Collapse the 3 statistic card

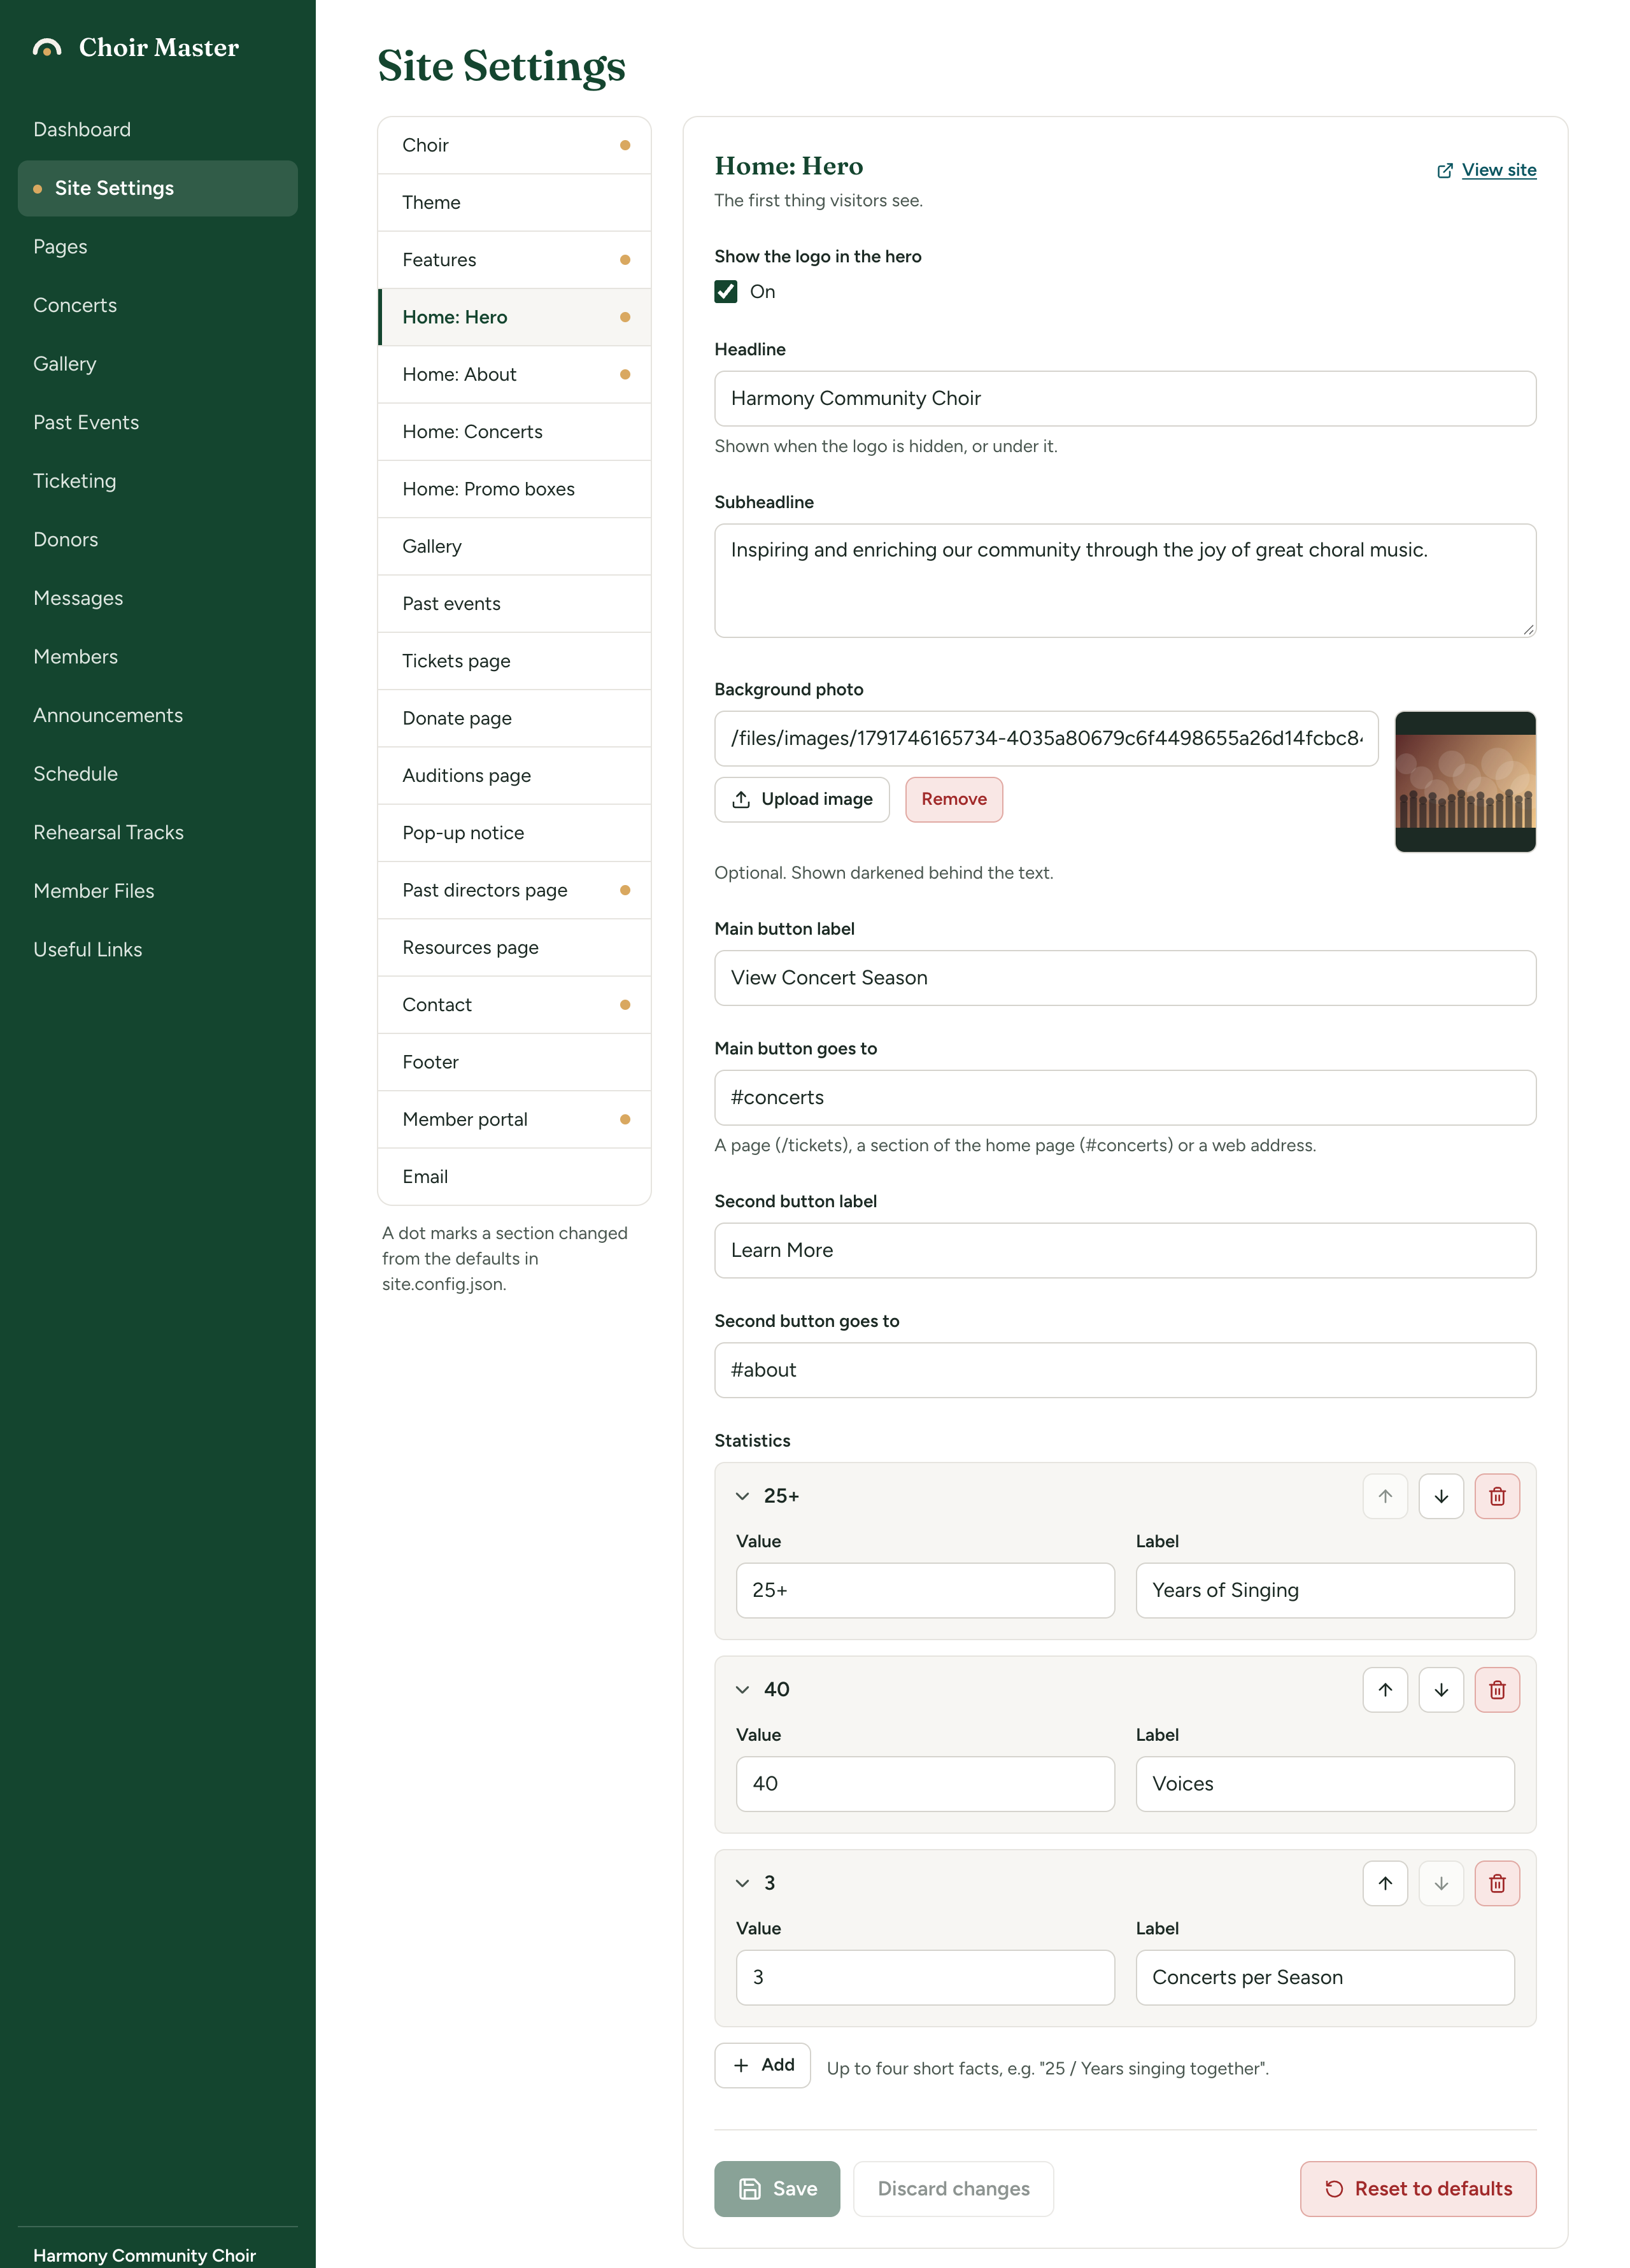[x=742, y=1883]
